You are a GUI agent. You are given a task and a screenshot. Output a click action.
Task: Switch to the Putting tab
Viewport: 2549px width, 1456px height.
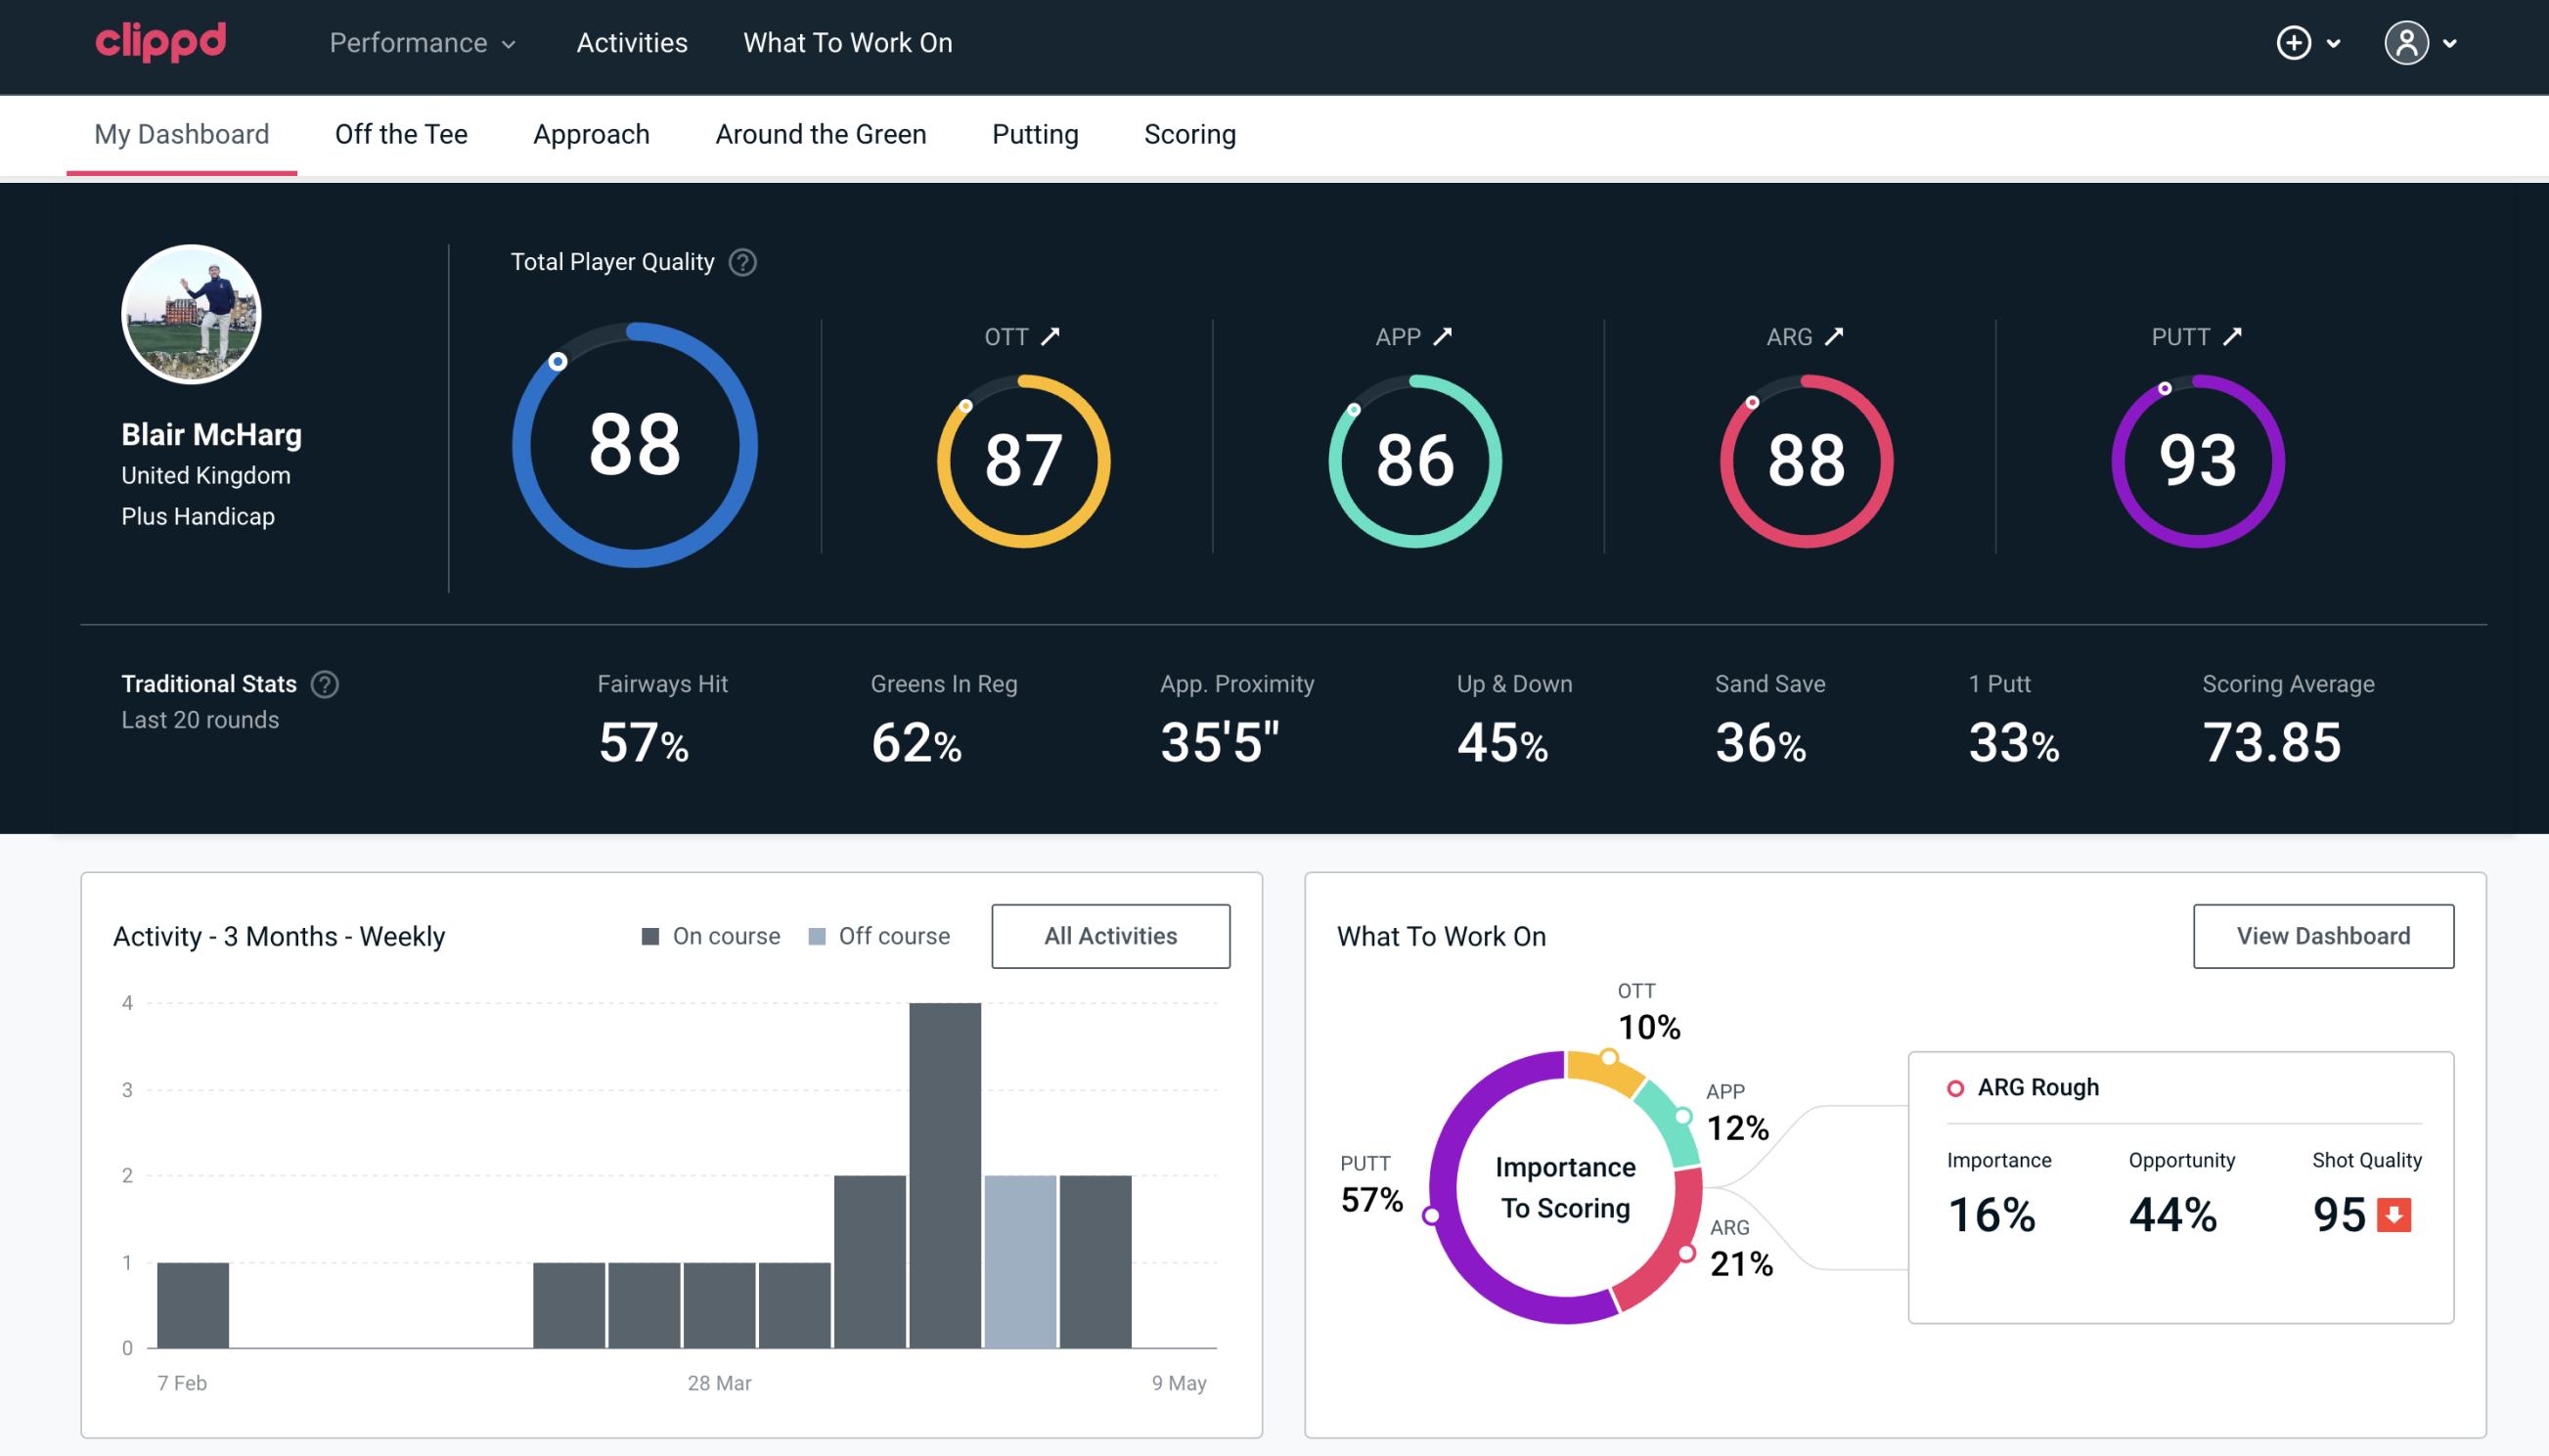(x=1035, y=135)
